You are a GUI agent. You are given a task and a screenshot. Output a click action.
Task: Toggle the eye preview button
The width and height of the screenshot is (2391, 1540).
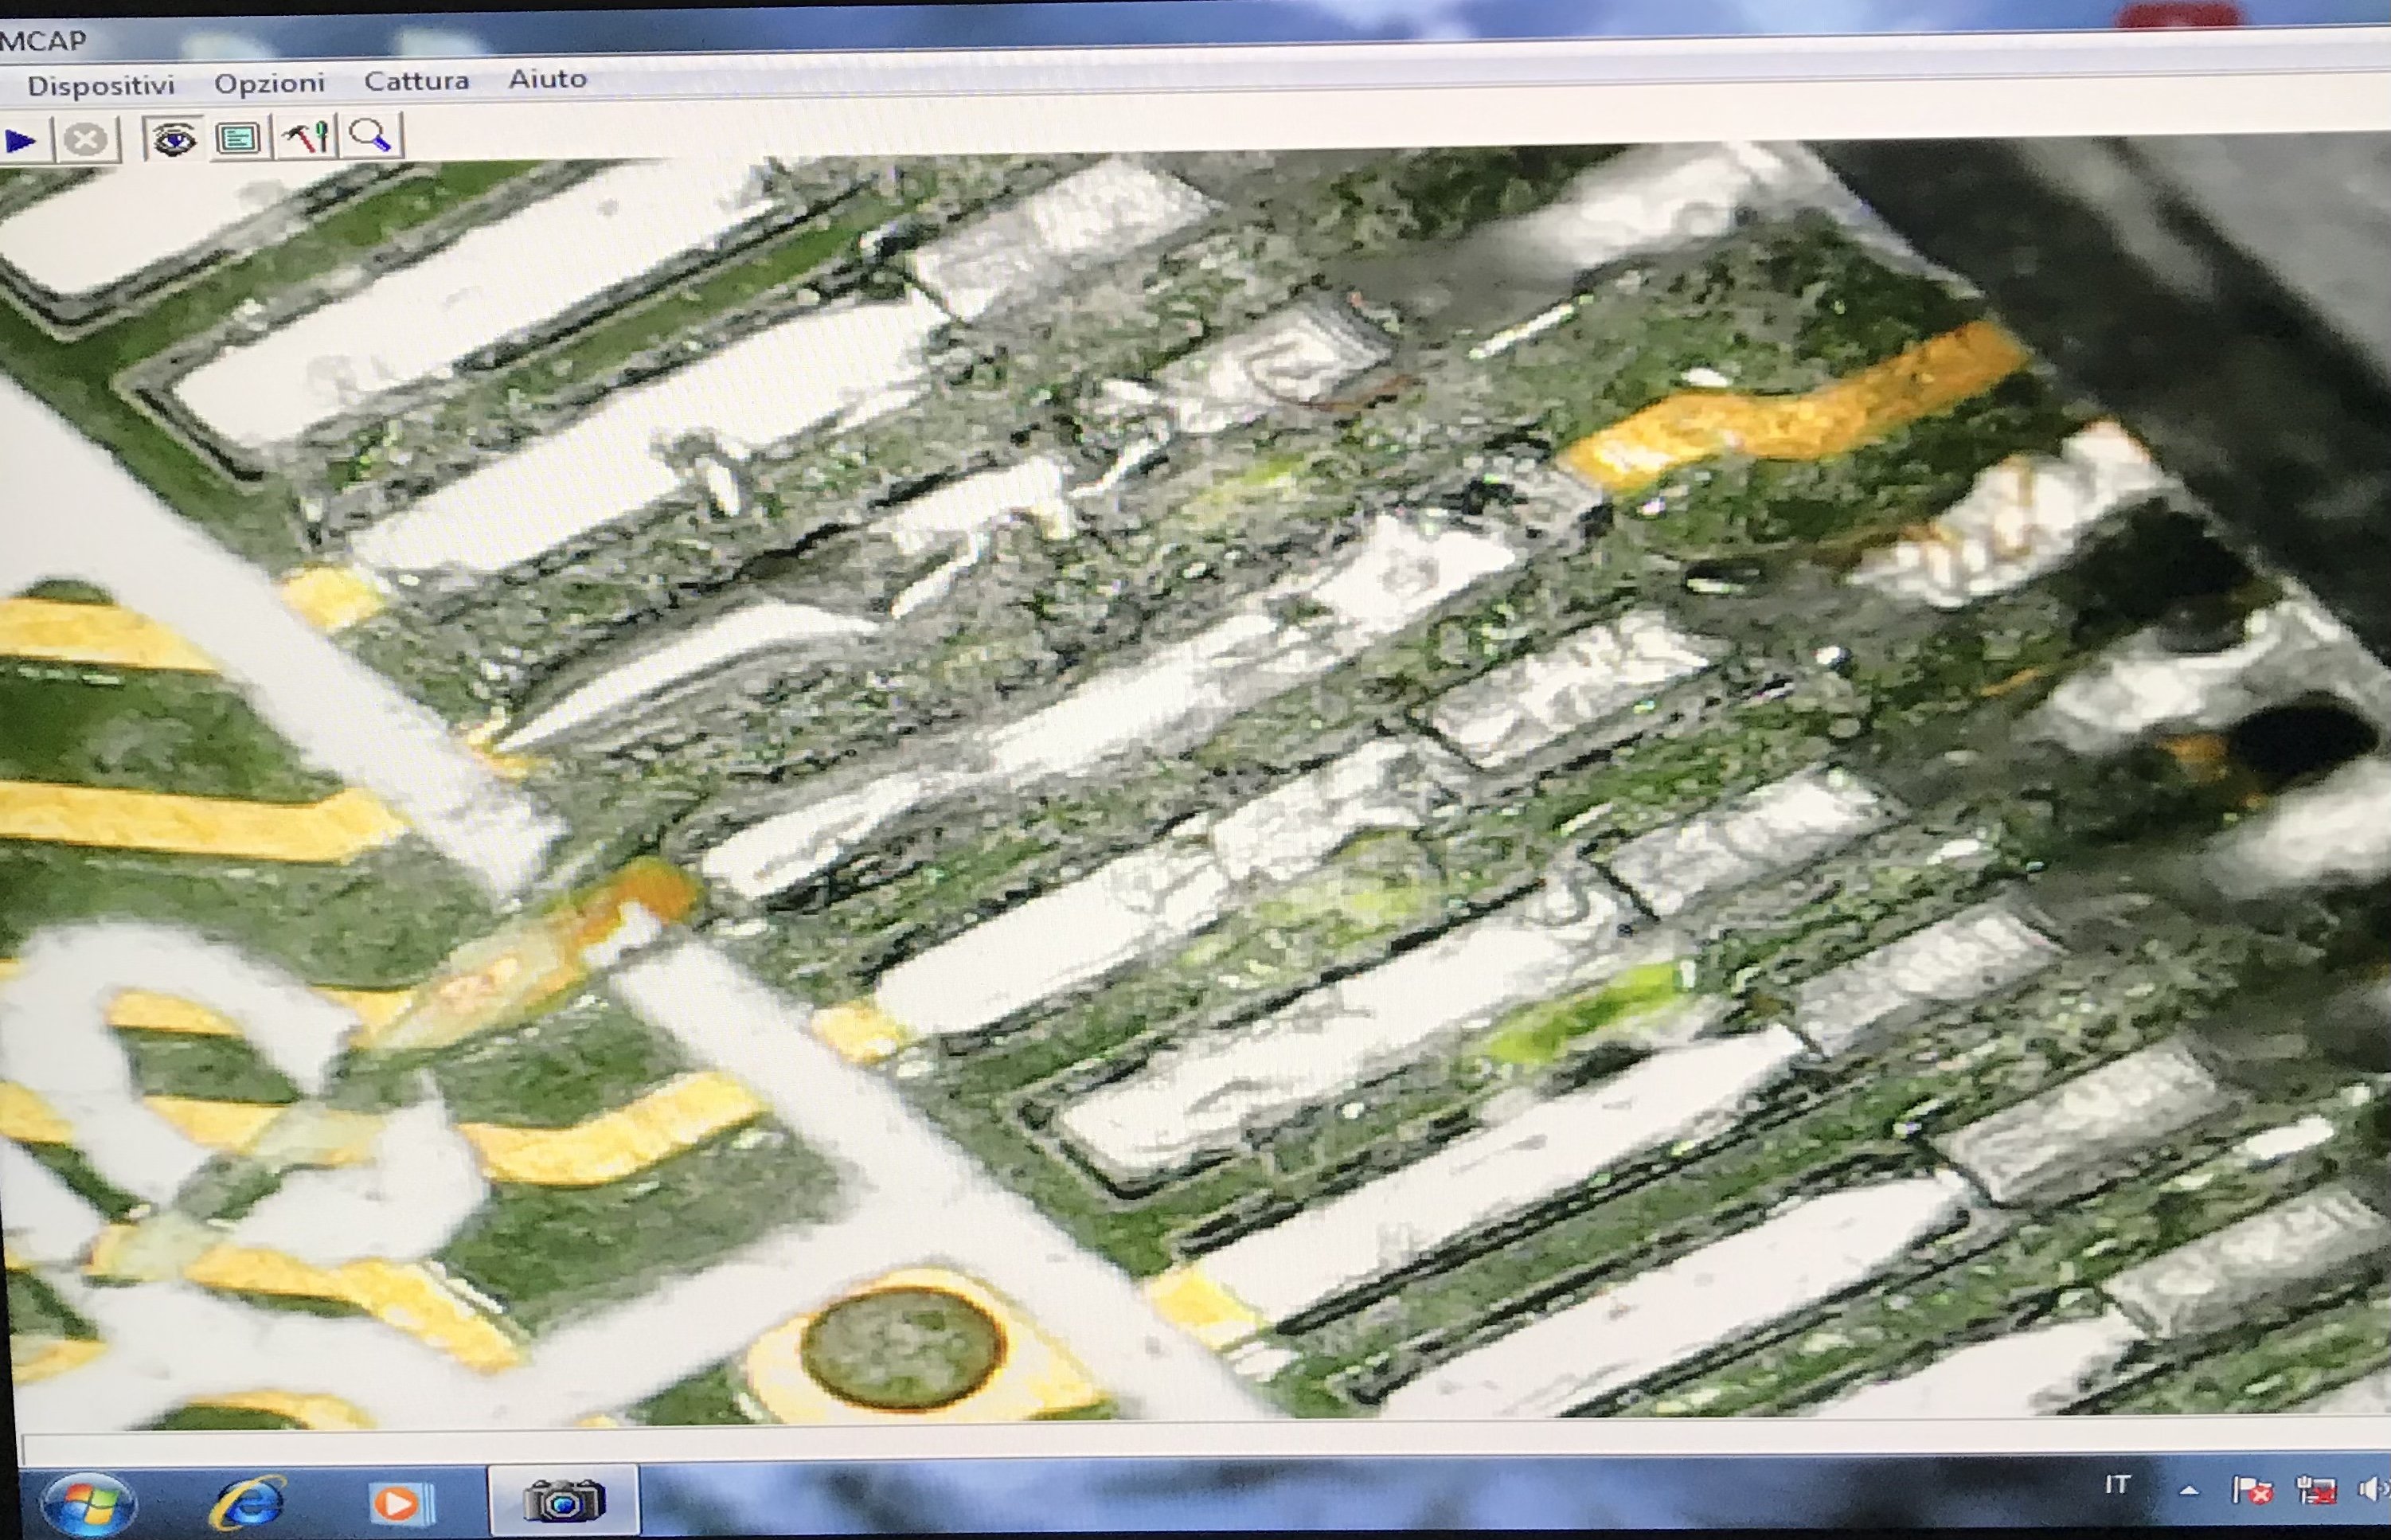point(174,138)
